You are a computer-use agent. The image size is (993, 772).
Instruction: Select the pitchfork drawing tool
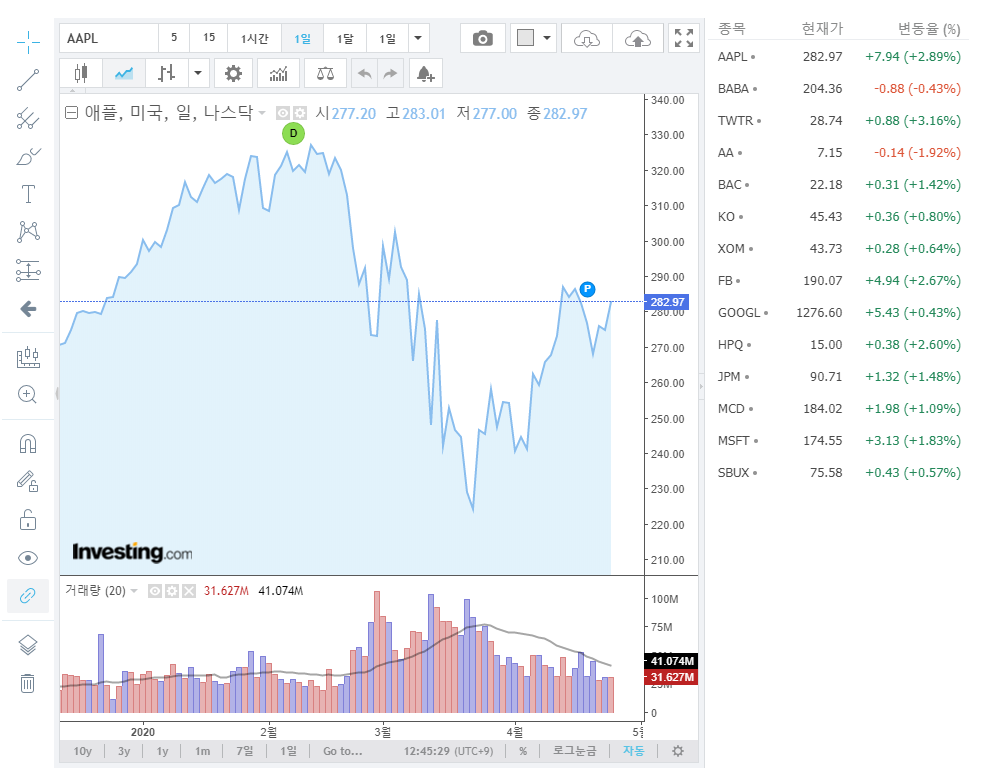pyautogui.click(x=28, y=118)
